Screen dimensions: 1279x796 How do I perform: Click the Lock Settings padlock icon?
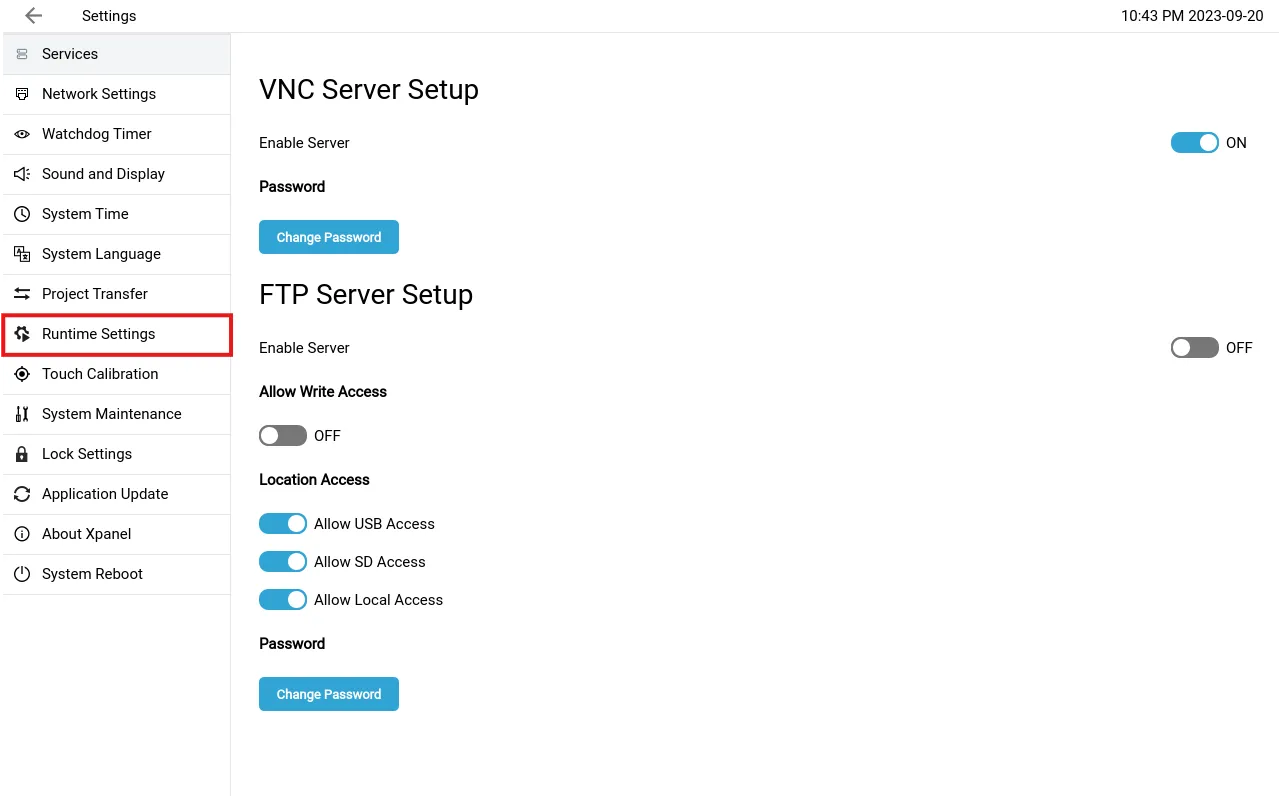coord(22,454)
